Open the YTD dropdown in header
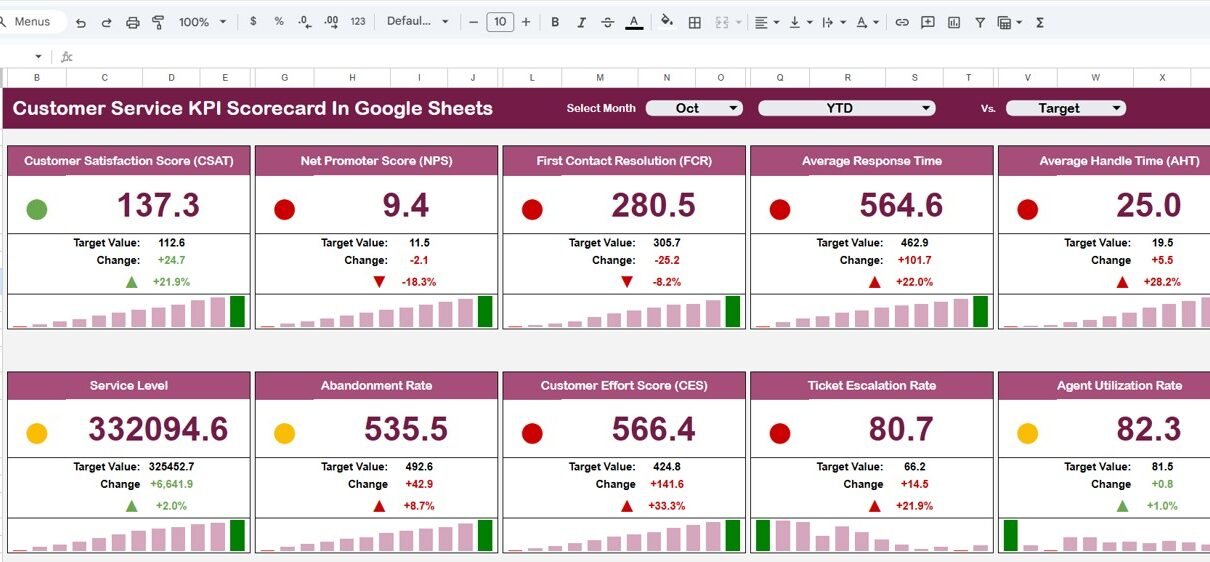This screenshot has height=562, width=1210. tap(846, 108)
